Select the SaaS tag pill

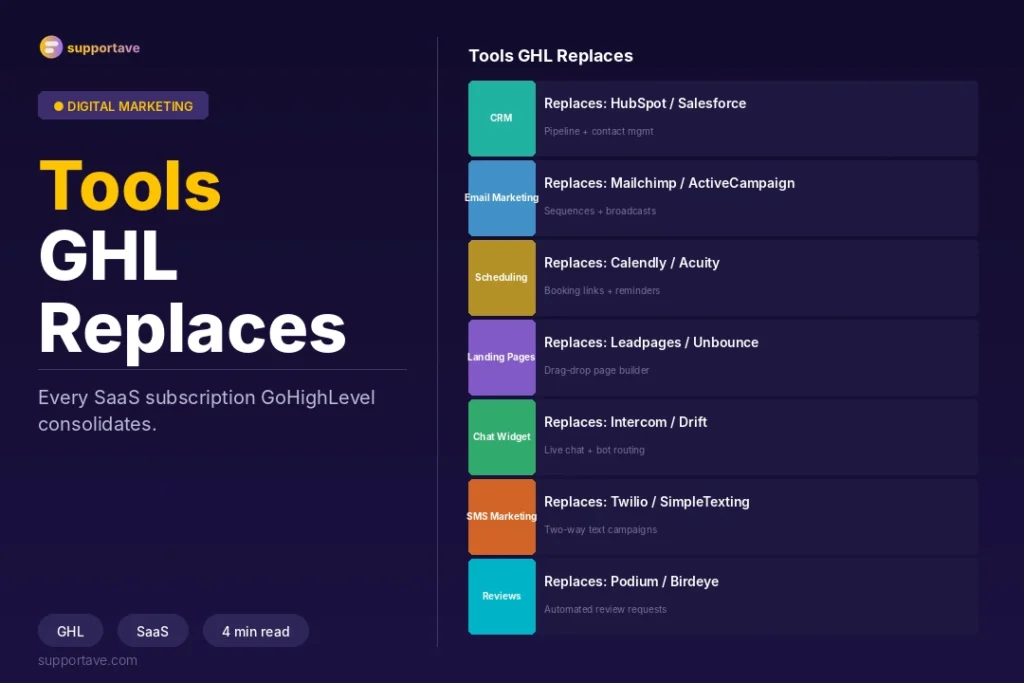[153, 631]
